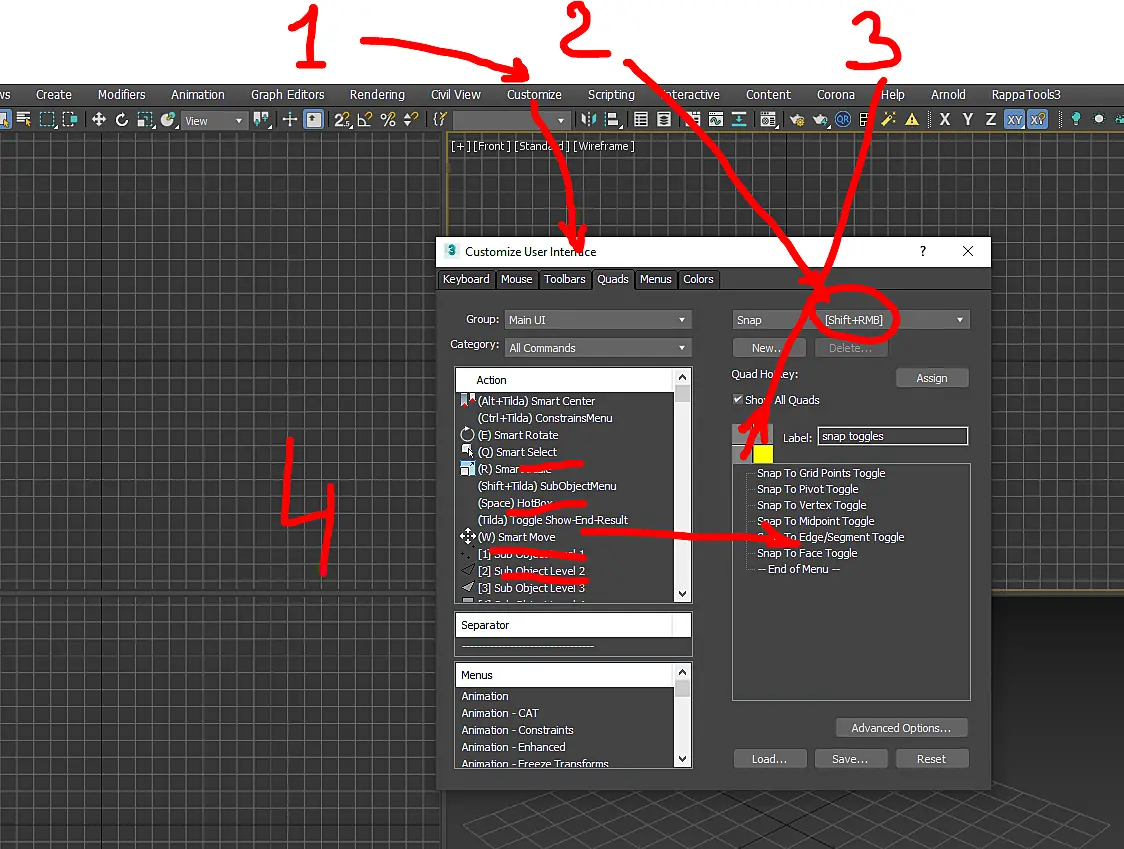Toggle the 2.5D Snaps icon
The image size is (1124, 849).
point(342,120)
